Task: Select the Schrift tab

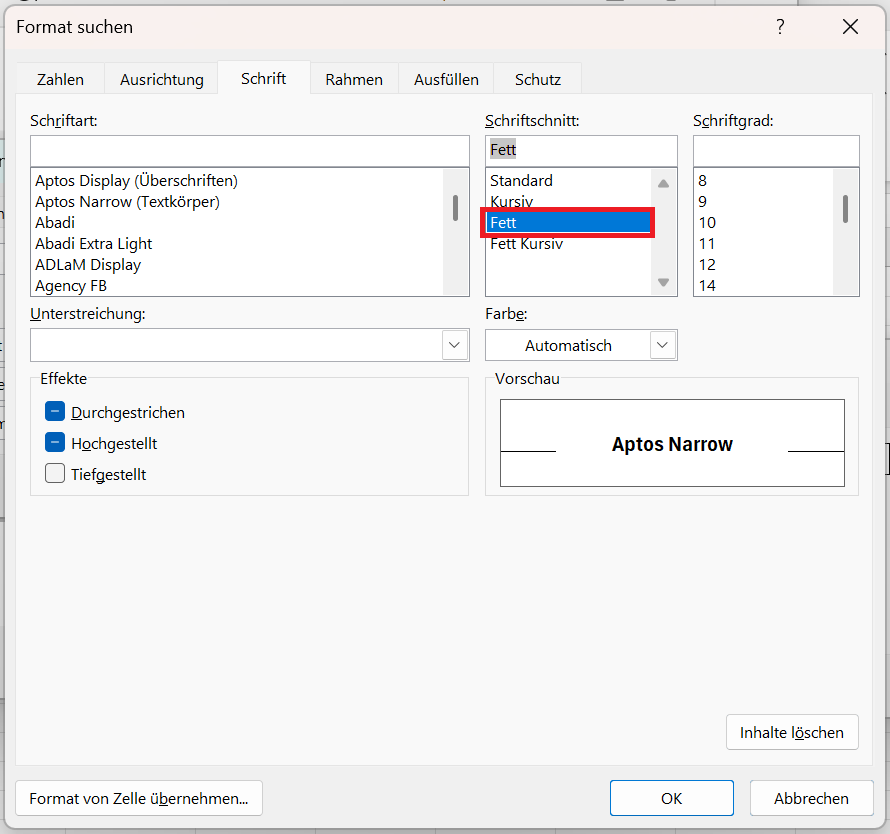Action: coord(263,78)
